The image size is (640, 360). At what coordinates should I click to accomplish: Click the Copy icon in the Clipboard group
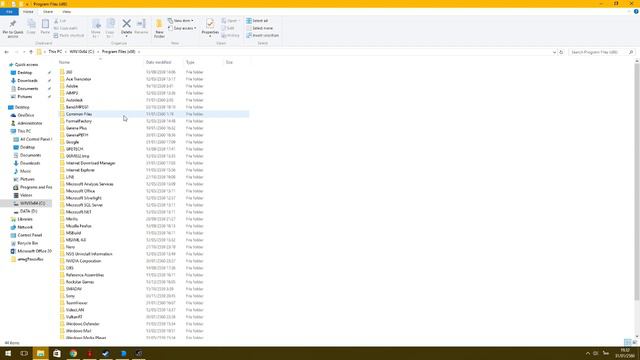click(31, 24)
